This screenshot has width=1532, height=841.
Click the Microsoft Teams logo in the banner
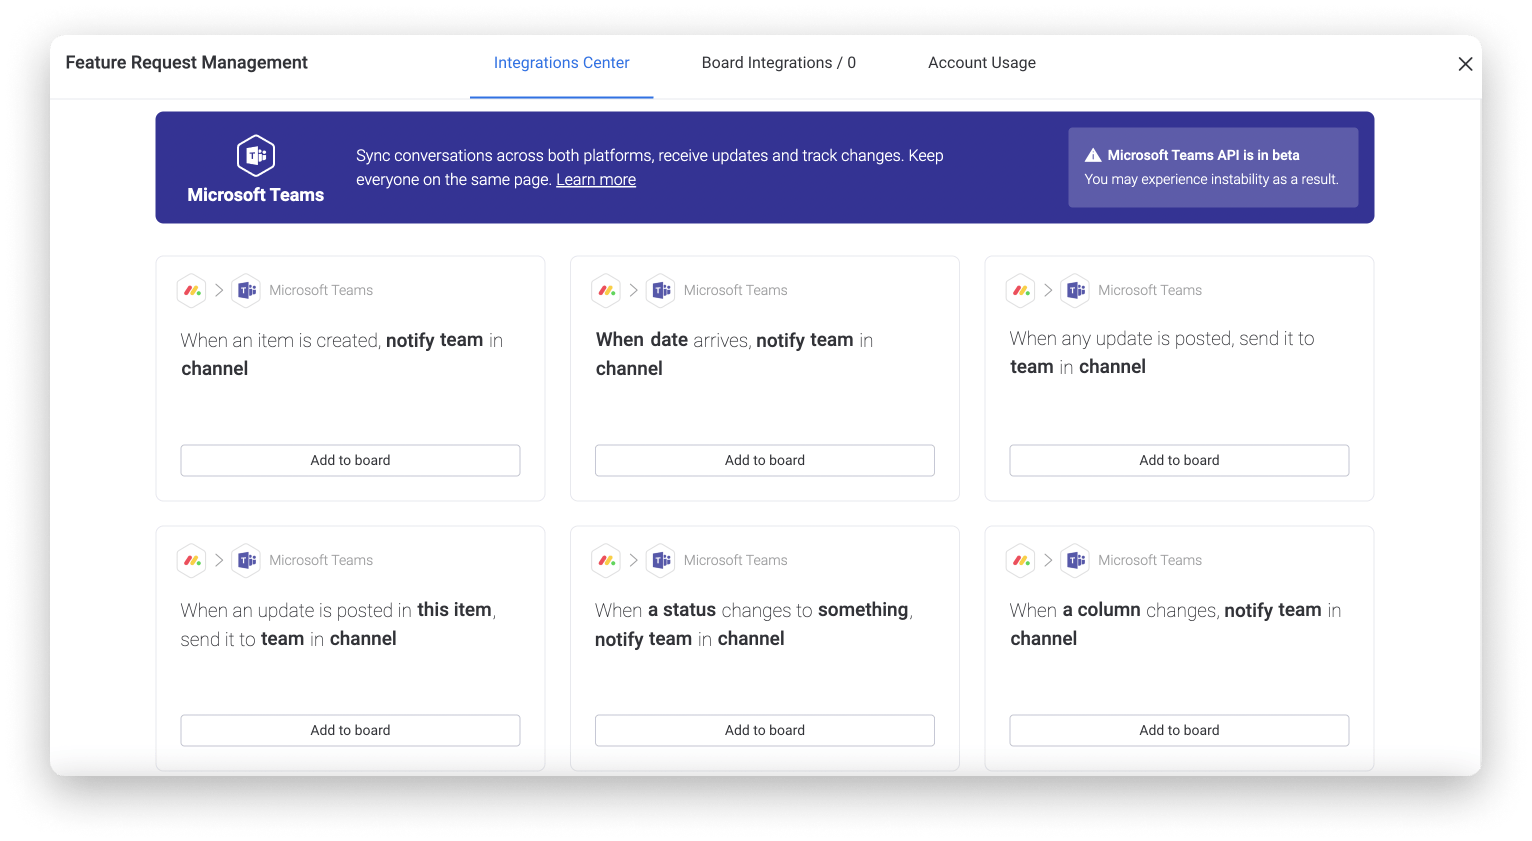pos(255,155)
